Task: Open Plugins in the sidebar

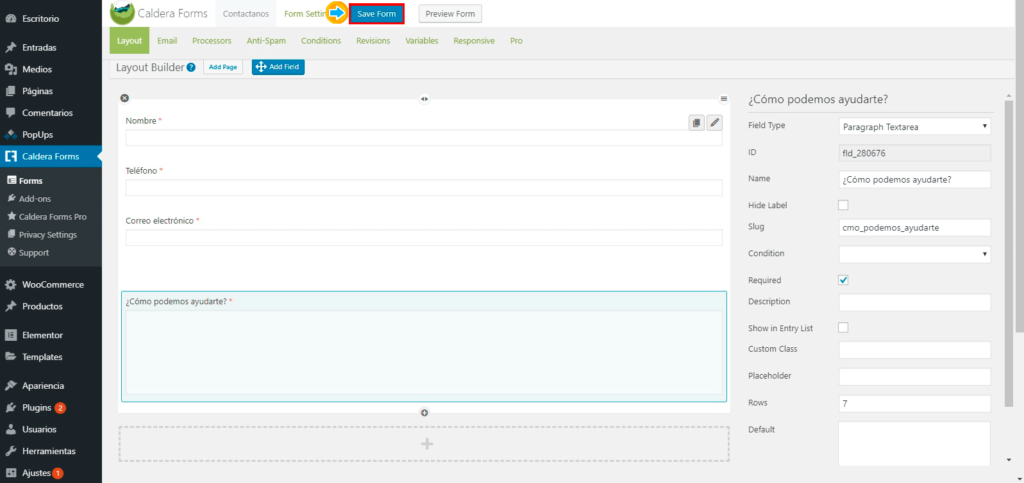Action: click(x=35, y=408)
